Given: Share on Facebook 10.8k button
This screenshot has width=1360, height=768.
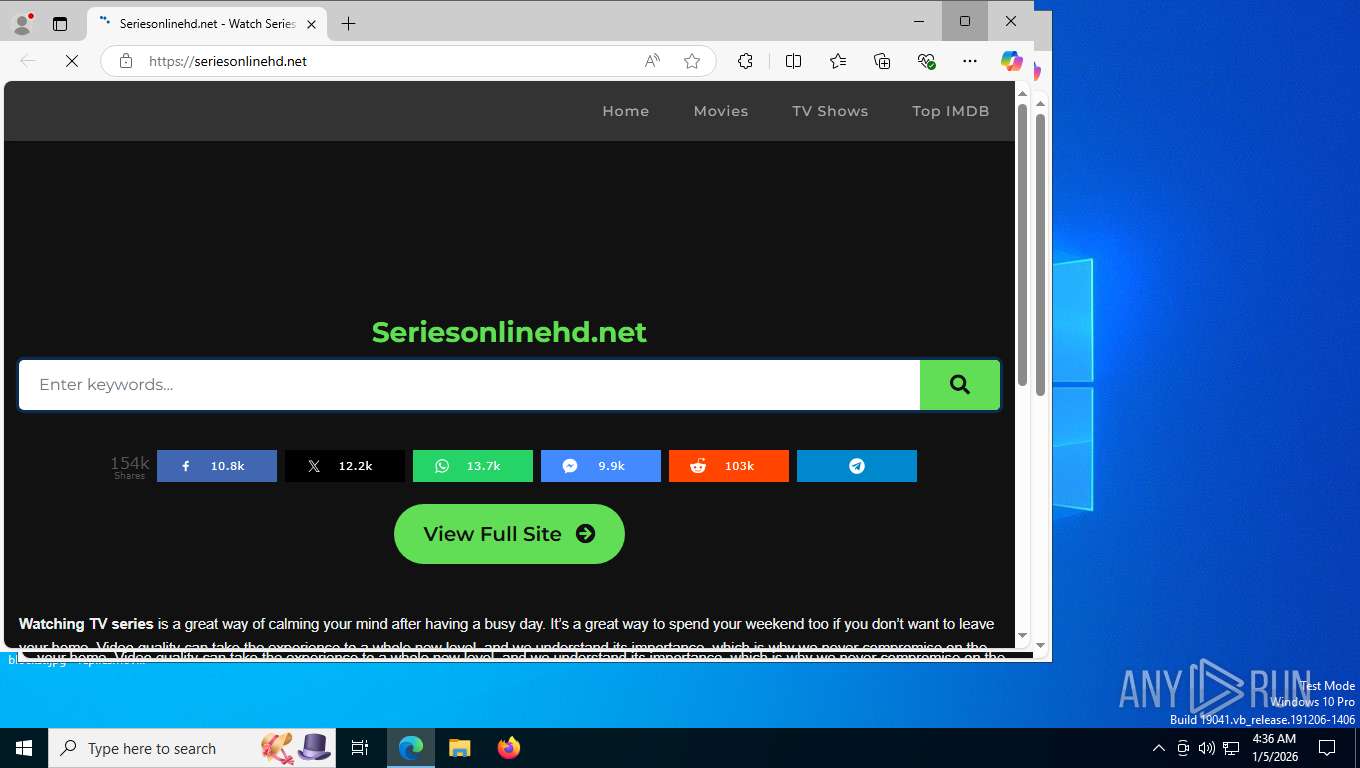Looking at the screenshot, I should pos(217,466).
